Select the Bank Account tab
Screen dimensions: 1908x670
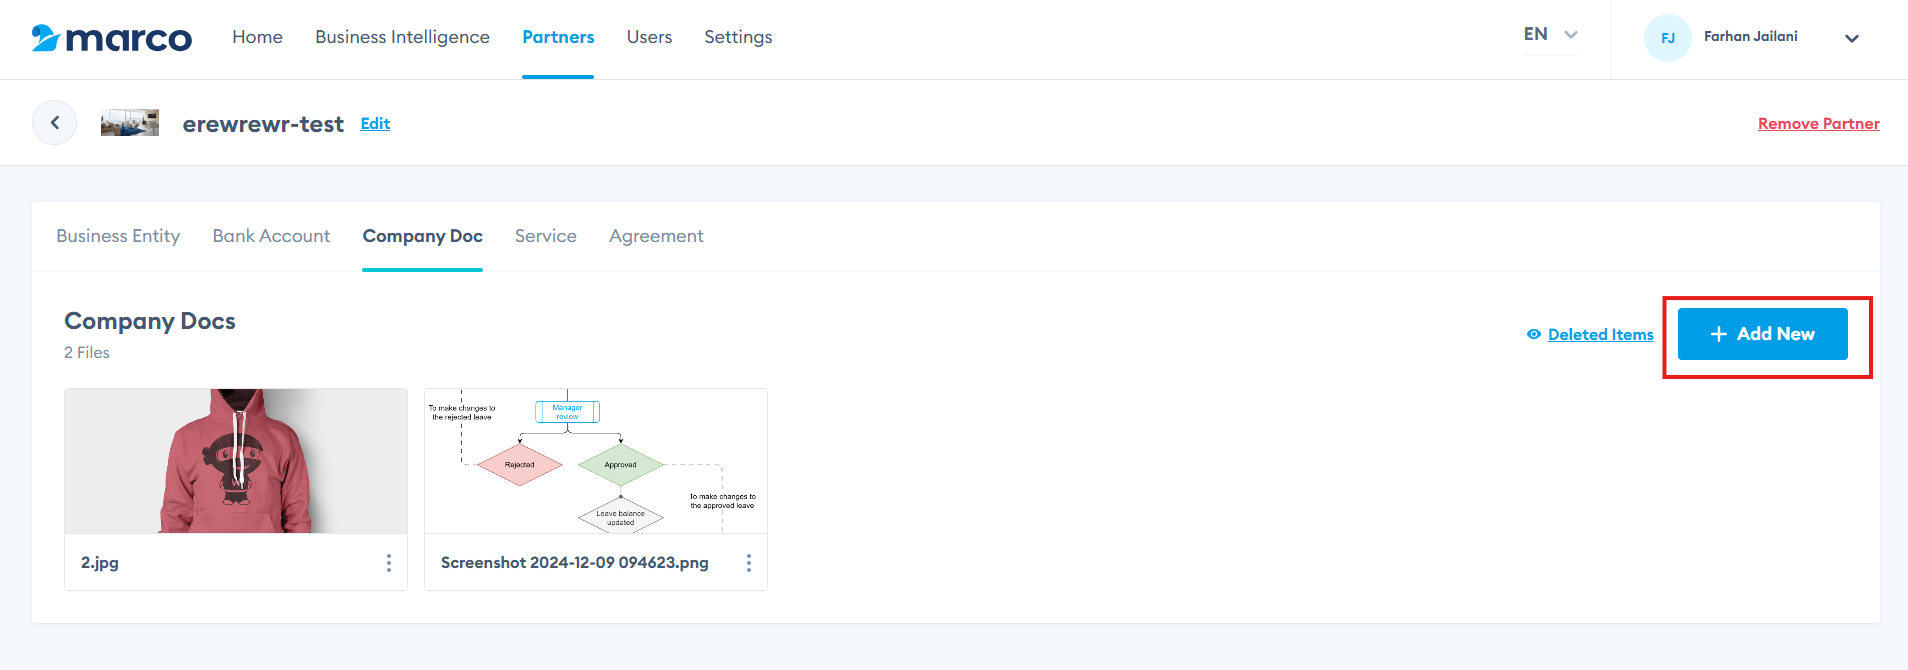(271, 236)
